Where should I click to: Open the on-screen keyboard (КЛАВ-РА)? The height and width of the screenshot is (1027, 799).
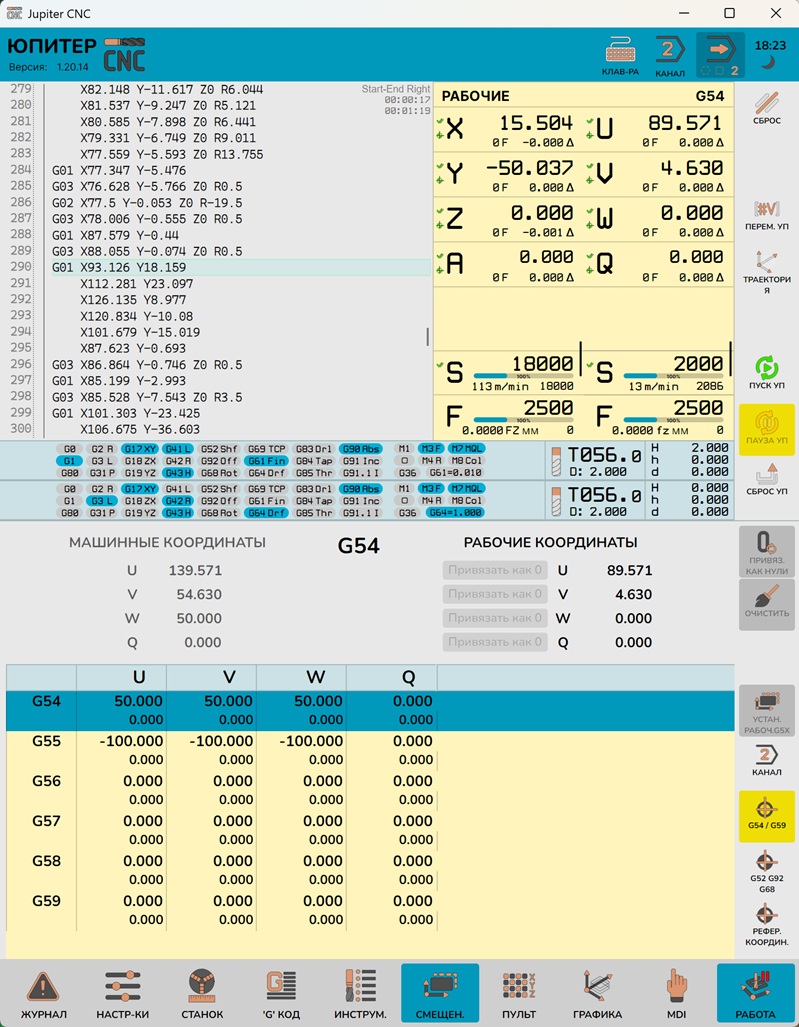point(620,56)
